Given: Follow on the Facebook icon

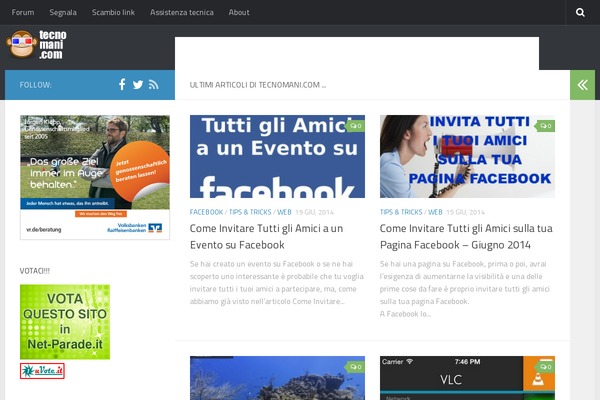Looking at the screenshot, I should 122,85.
